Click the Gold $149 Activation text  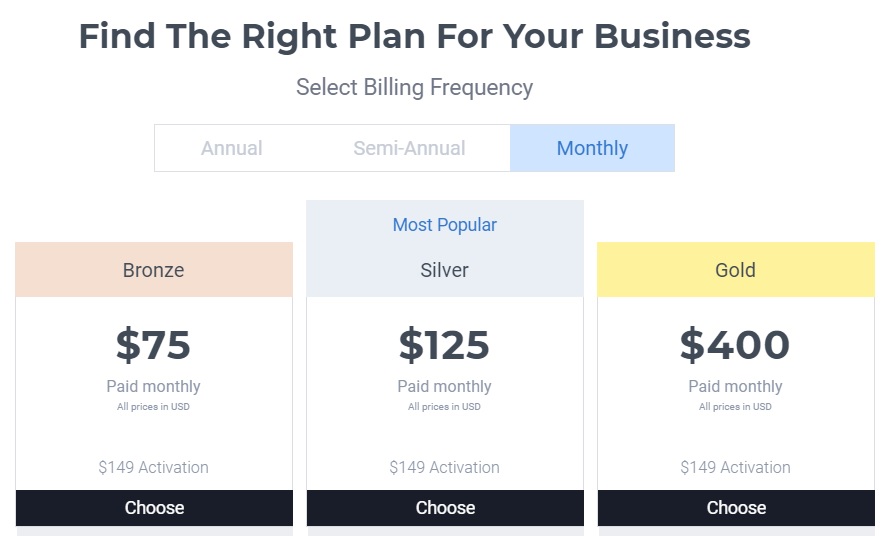(x=736, y=467)
